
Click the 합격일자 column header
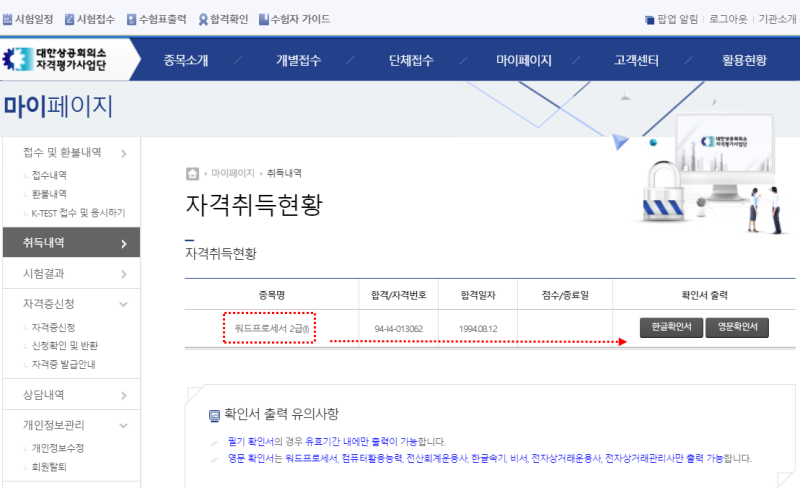(478, 295)
